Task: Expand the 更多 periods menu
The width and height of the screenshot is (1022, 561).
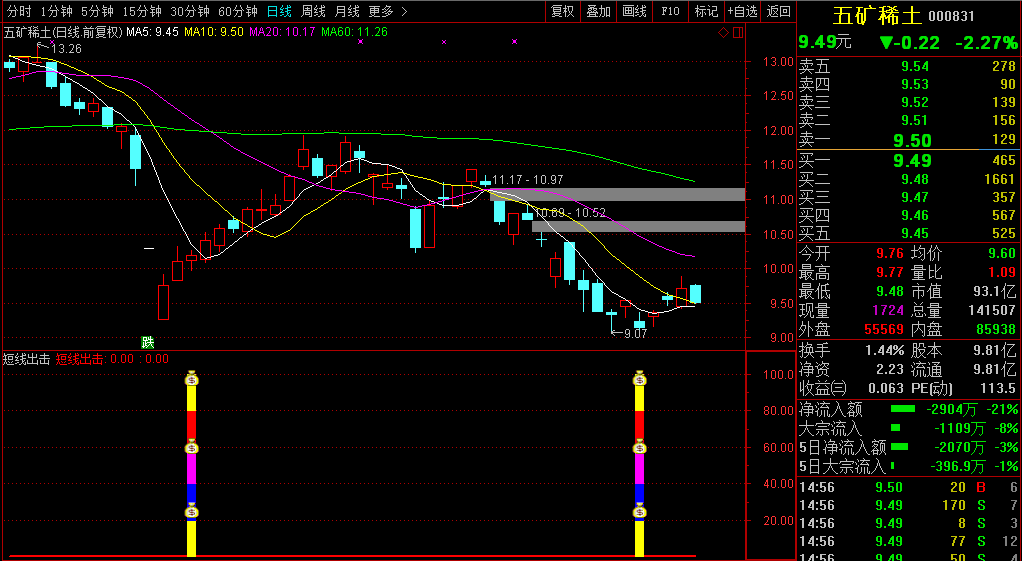Action: point(387,11)
